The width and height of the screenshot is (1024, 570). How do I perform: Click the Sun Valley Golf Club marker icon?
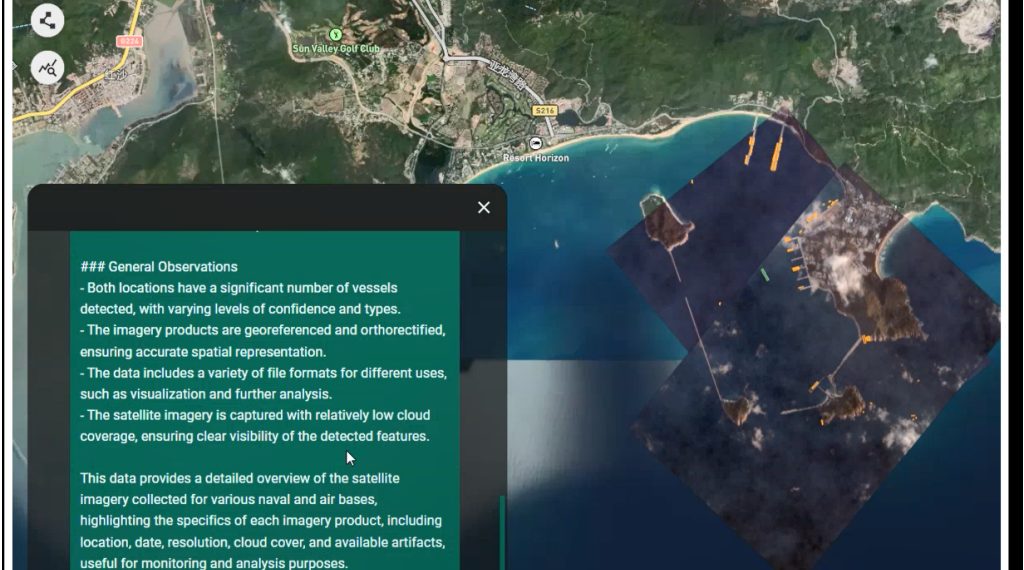click(335, 34)
